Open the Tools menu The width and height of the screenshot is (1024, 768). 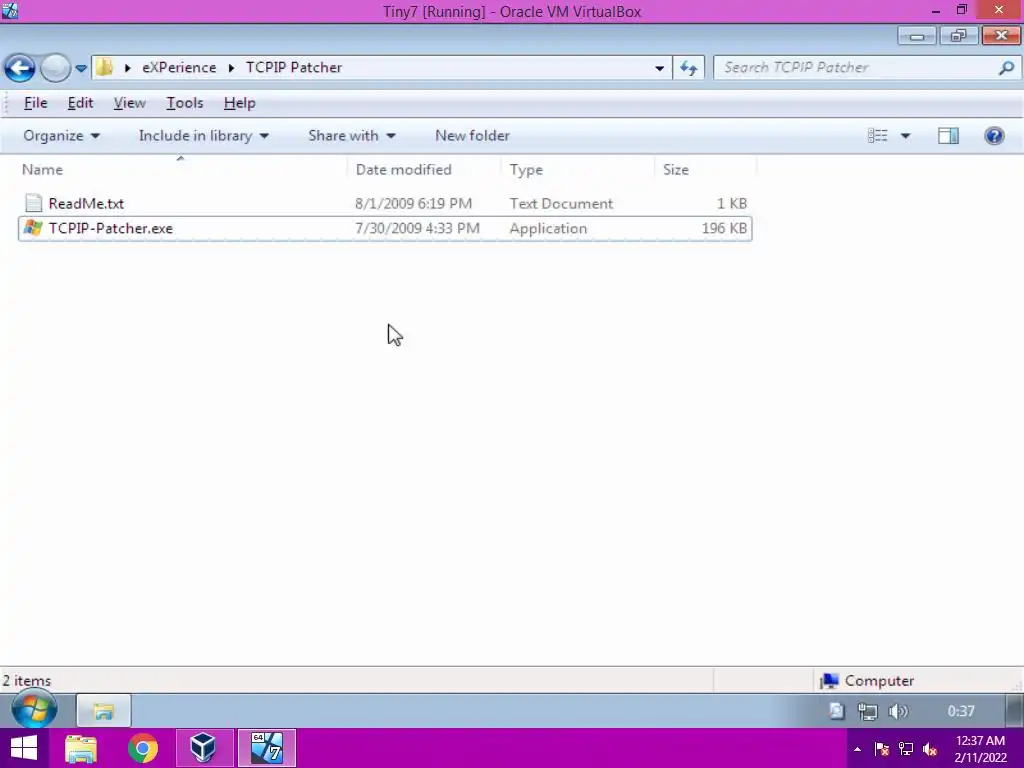pyautogui.click(x=185, y=103)
